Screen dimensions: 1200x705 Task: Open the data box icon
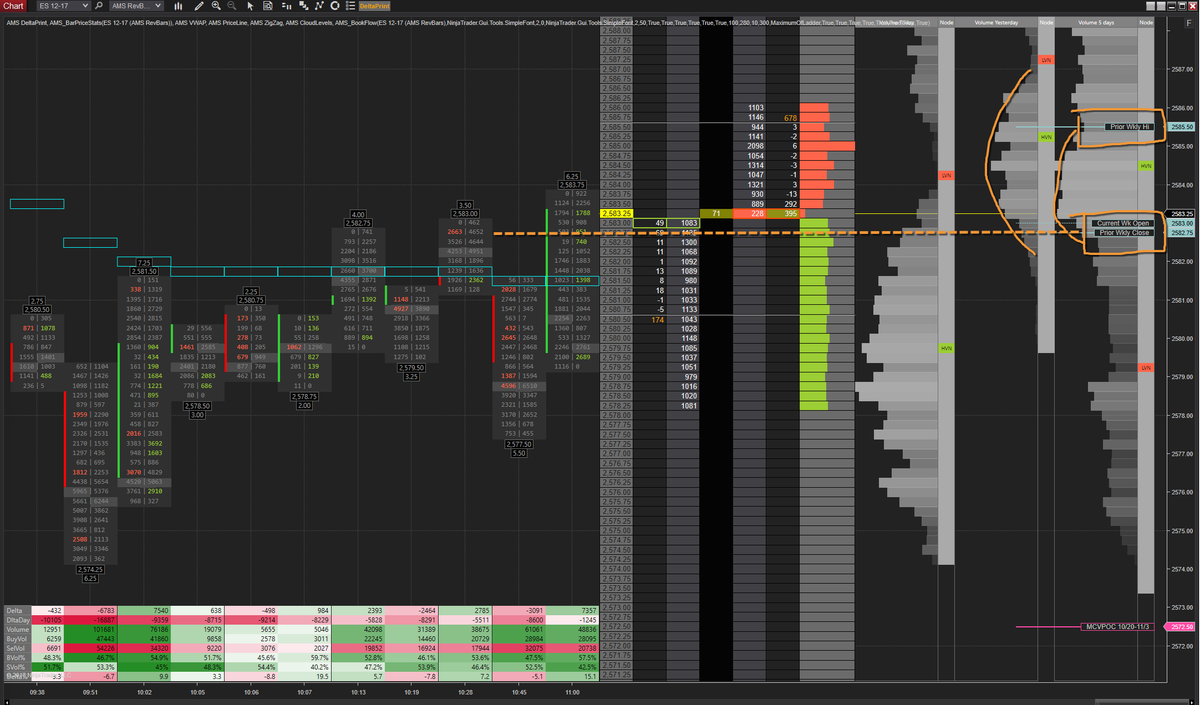(x=268, y=6)
